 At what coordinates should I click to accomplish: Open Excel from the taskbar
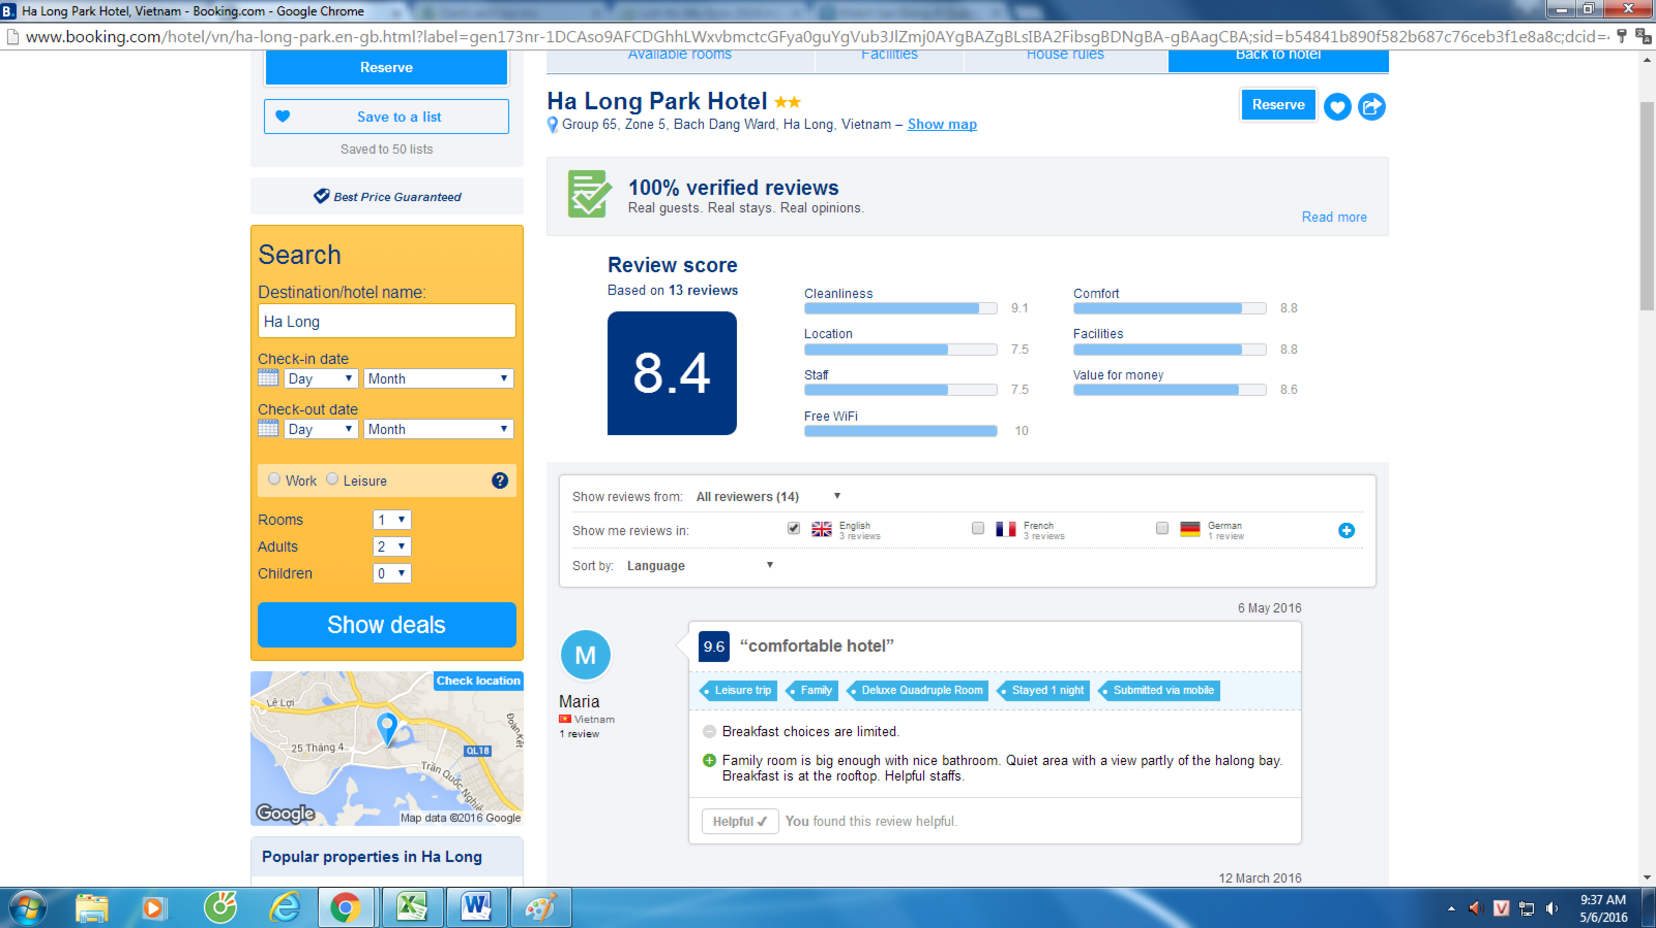click(x=412, y=908)
